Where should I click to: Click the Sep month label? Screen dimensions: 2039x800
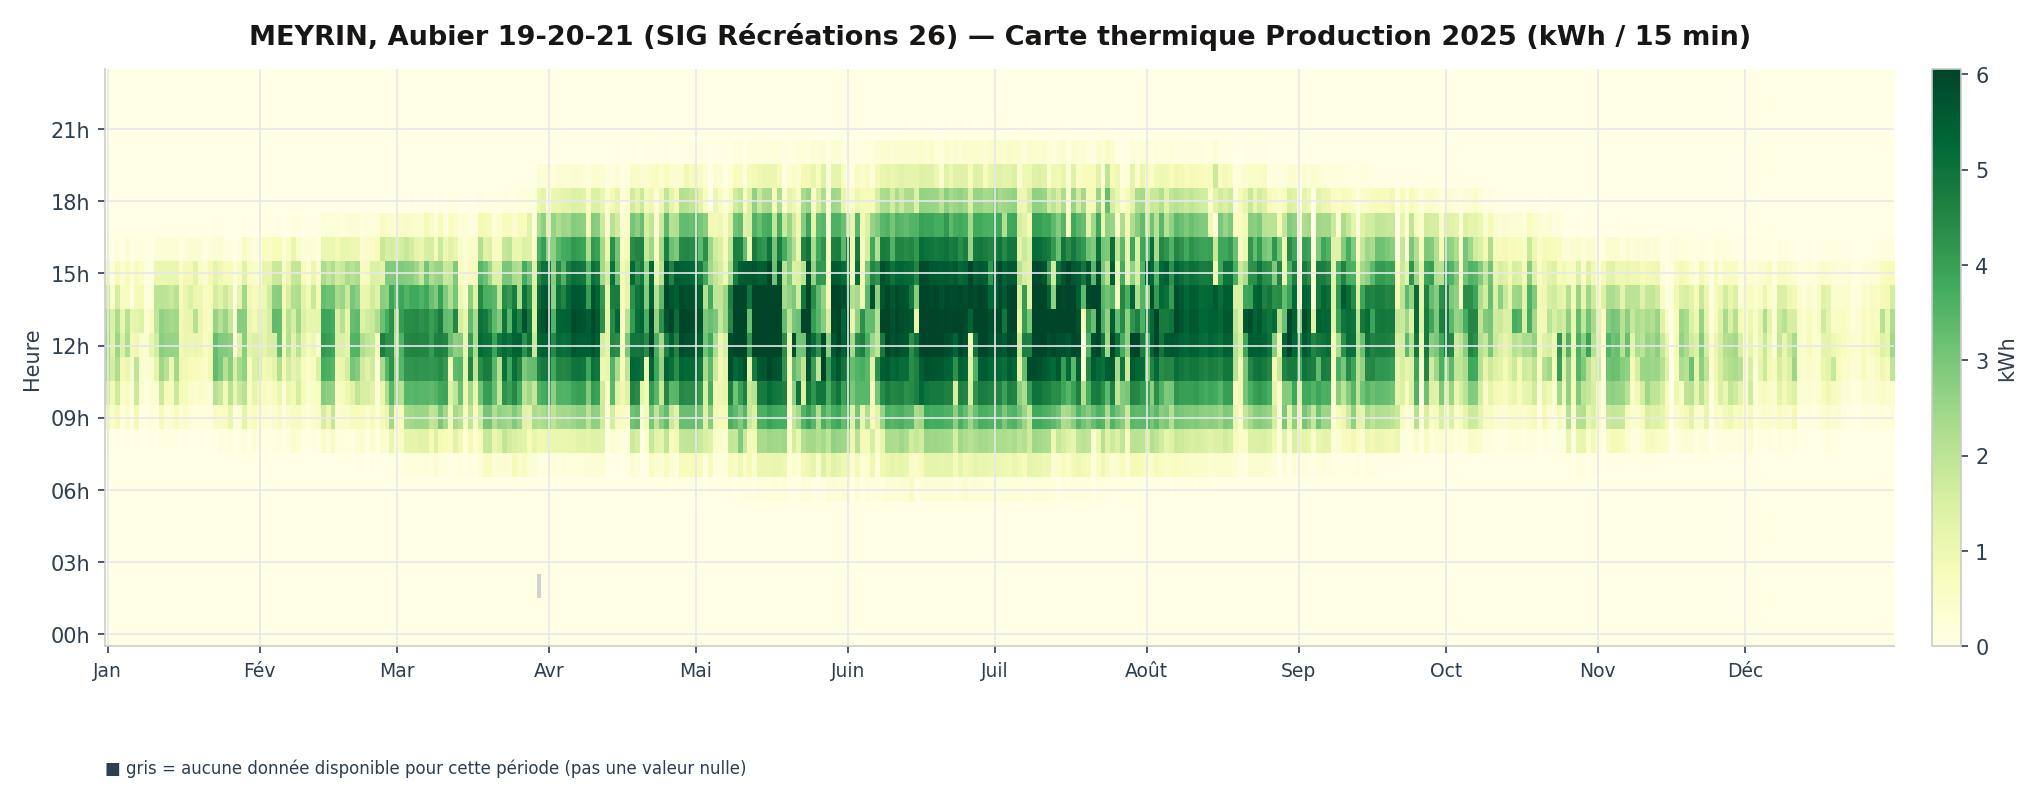coord(1299,671)
